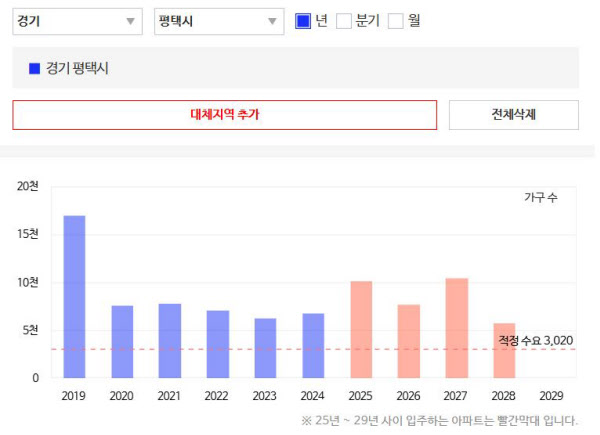Viewport: 600px width, 435px height.
Task: Select the 2021 bar in chart
Action: point(170,340)
